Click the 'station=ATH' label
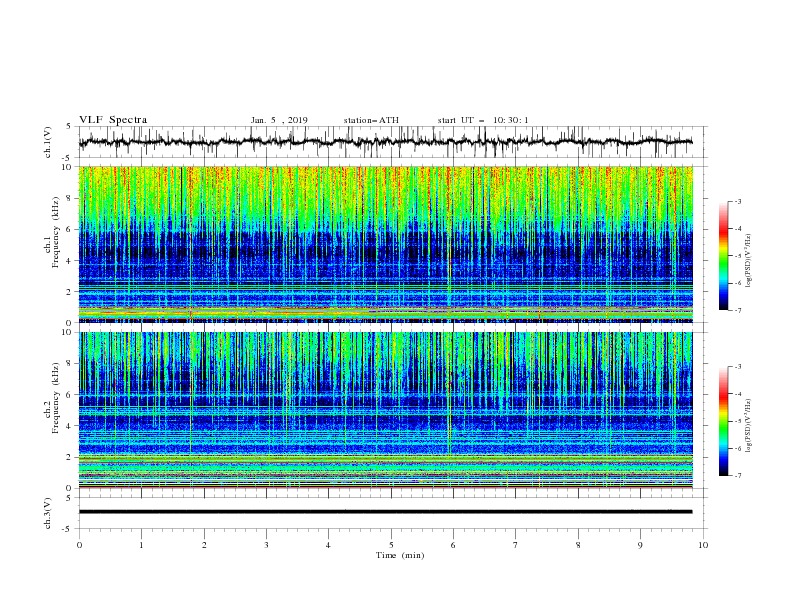 pos(371,120)
